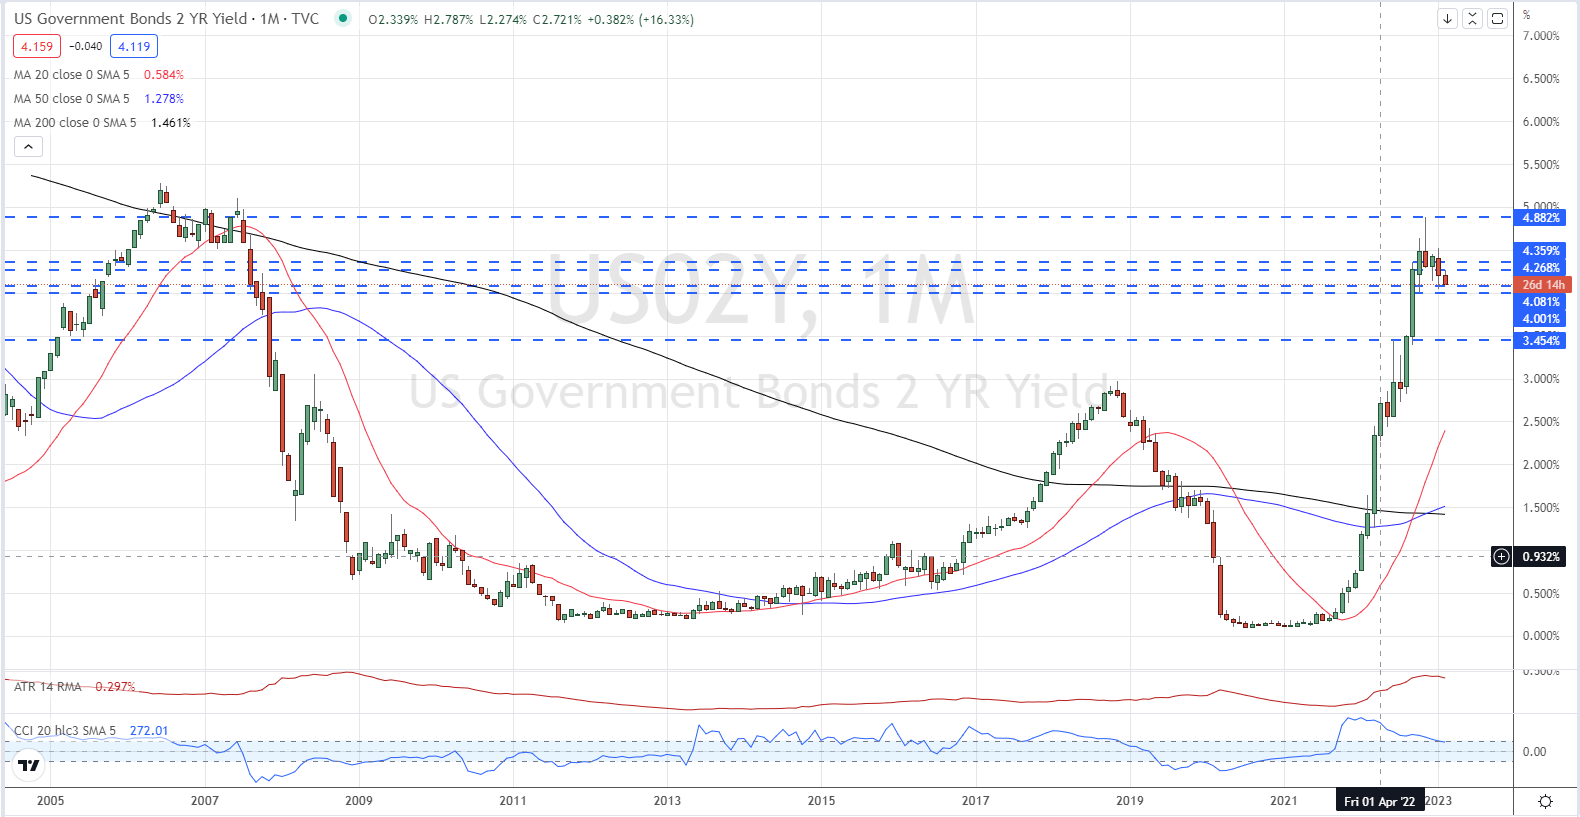Image resolution: width=1580 pixels, height=817 pixels.
Task: Click the 4.001% price level label
Action: (1541, 319)
